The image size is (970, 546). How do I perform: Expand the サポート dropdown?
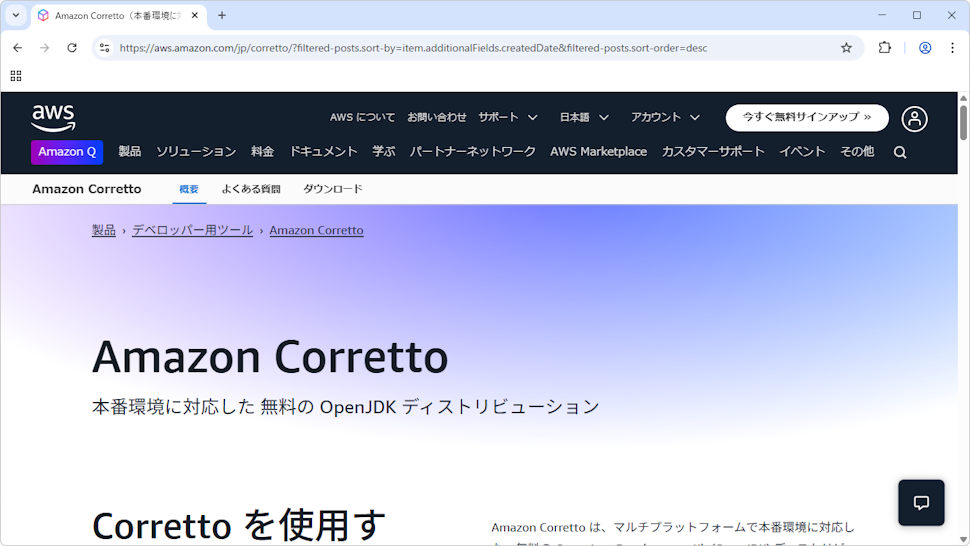508,117
